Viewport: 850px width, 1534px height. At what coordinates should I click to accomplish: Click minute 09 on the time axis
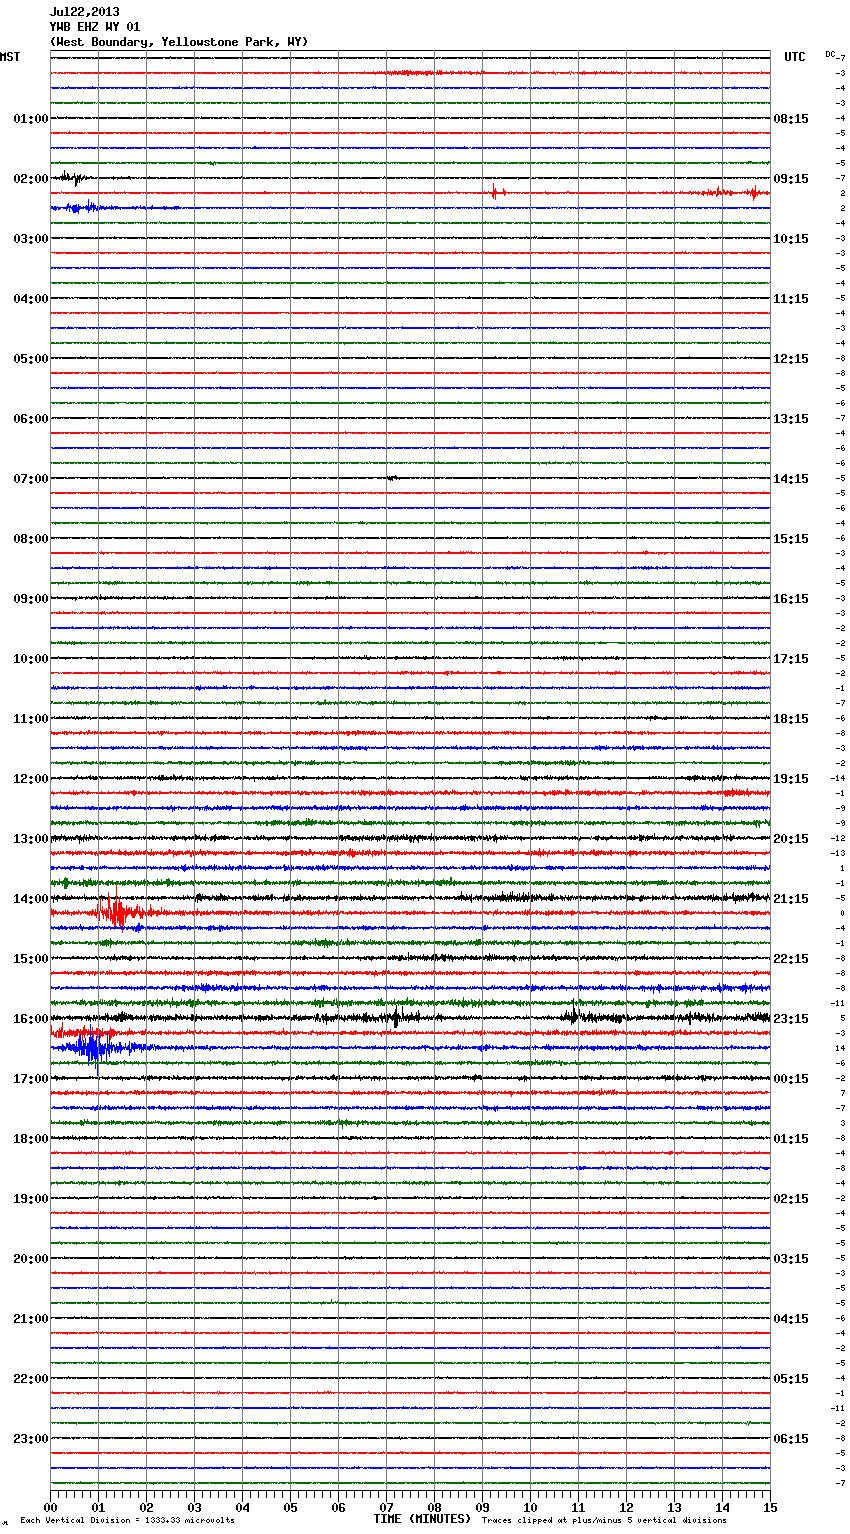482,1506
